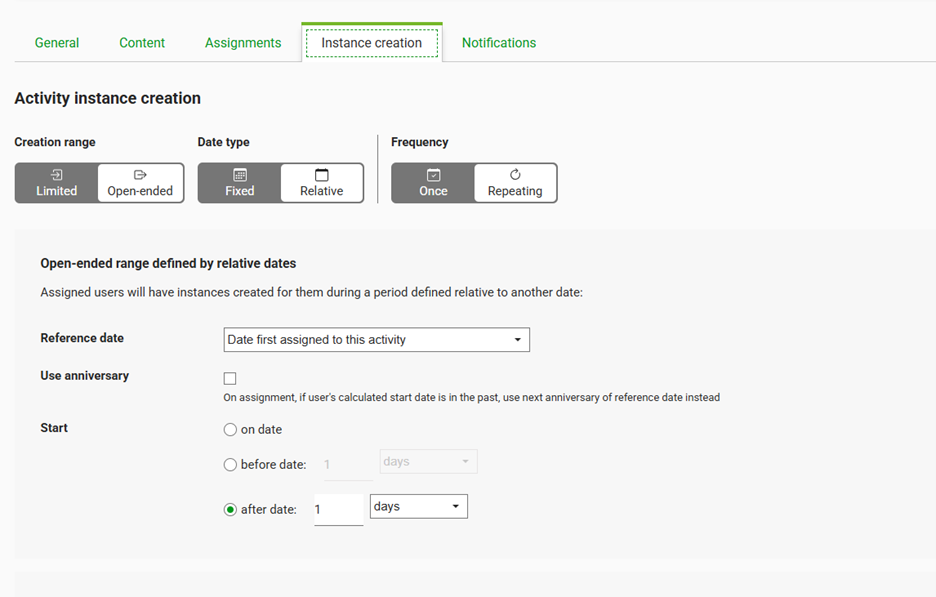This screenshot has height=597, width=936.
Task: Expand the after date days unit dropdown
Action: (418, 506)
